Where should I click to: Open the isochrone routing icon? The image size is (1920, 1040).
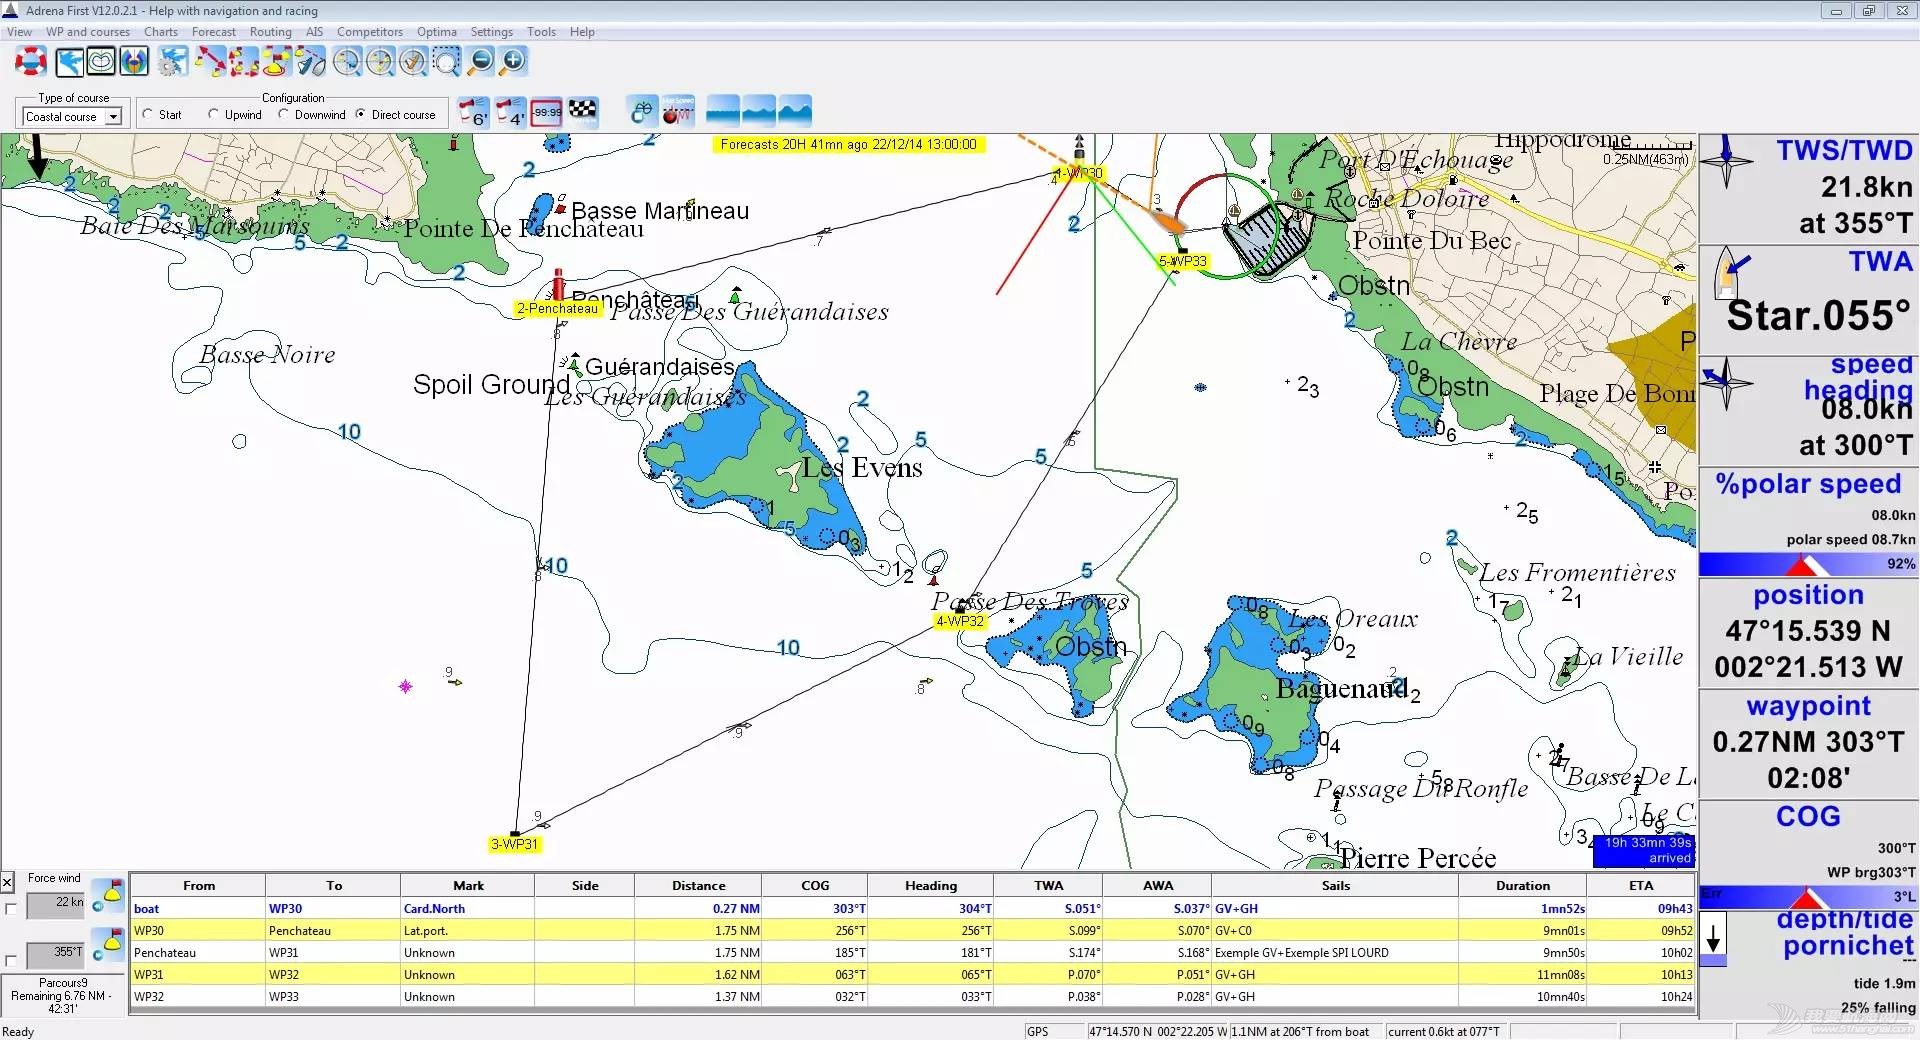tap(101, 62)
